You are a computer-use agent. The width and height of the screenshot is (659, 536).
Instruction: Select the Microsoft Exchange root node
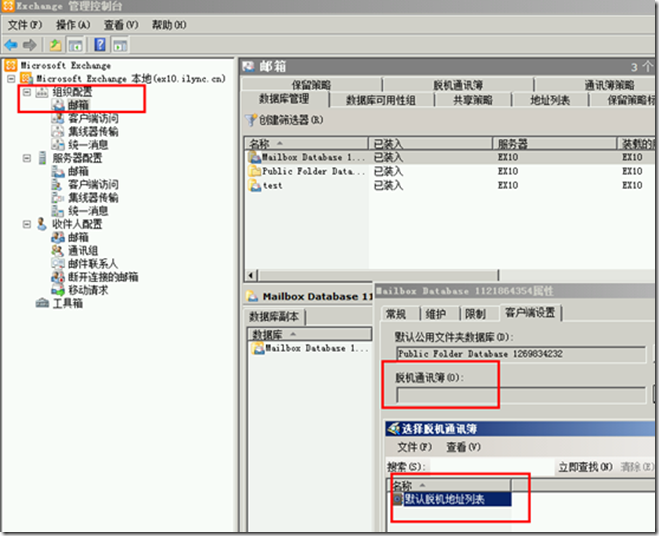pos(65,66)
